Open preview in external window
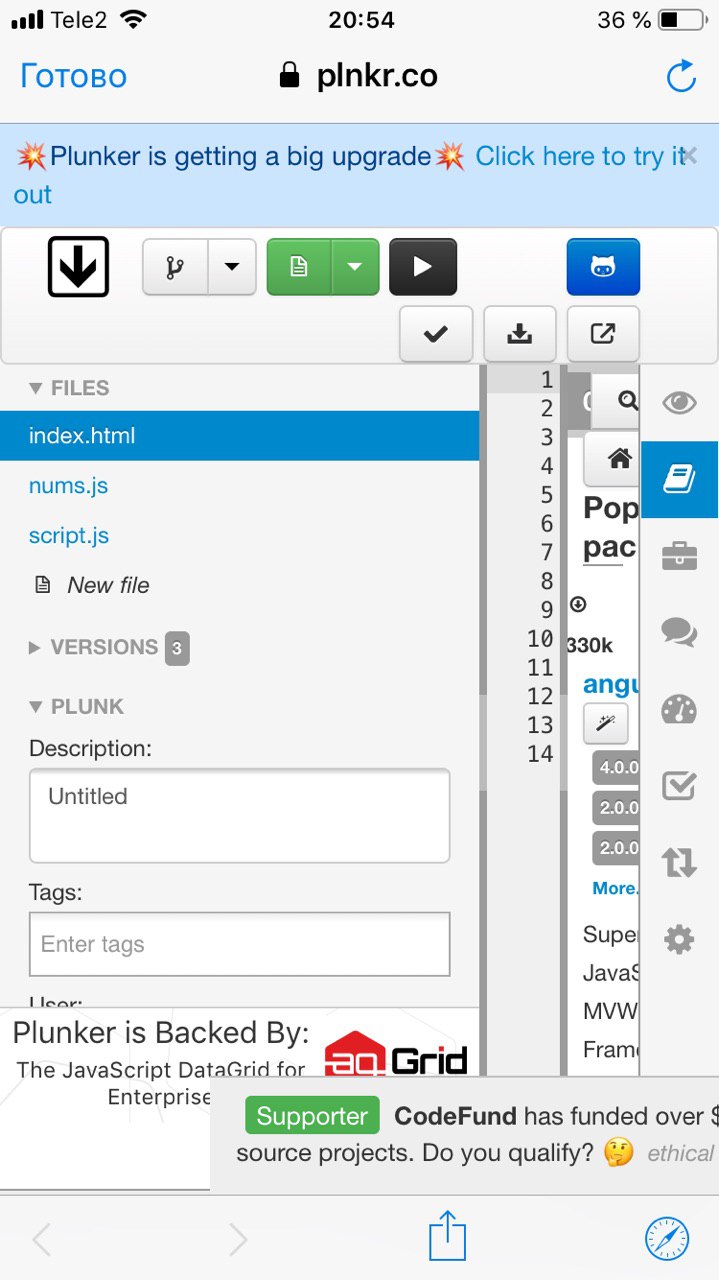Viewport: 719px width, 1280px height. pos(603,334)
